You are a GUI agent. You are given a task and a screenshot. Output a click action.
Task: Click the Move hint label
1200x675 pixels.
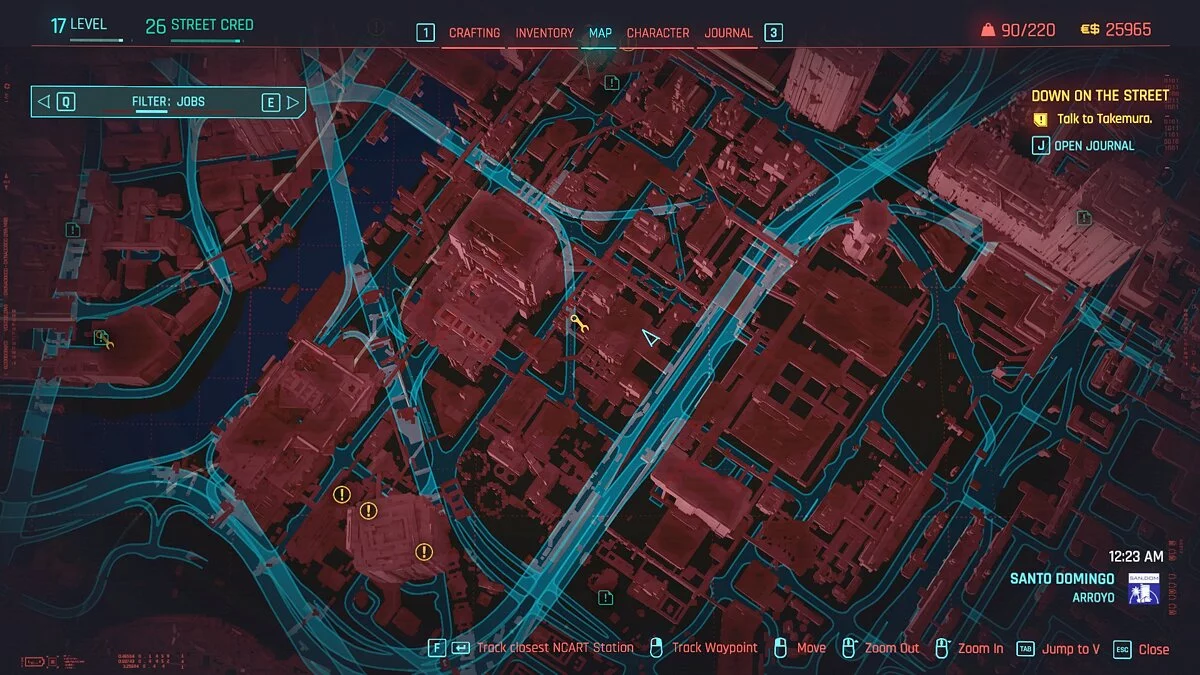(x=811, y=648)
